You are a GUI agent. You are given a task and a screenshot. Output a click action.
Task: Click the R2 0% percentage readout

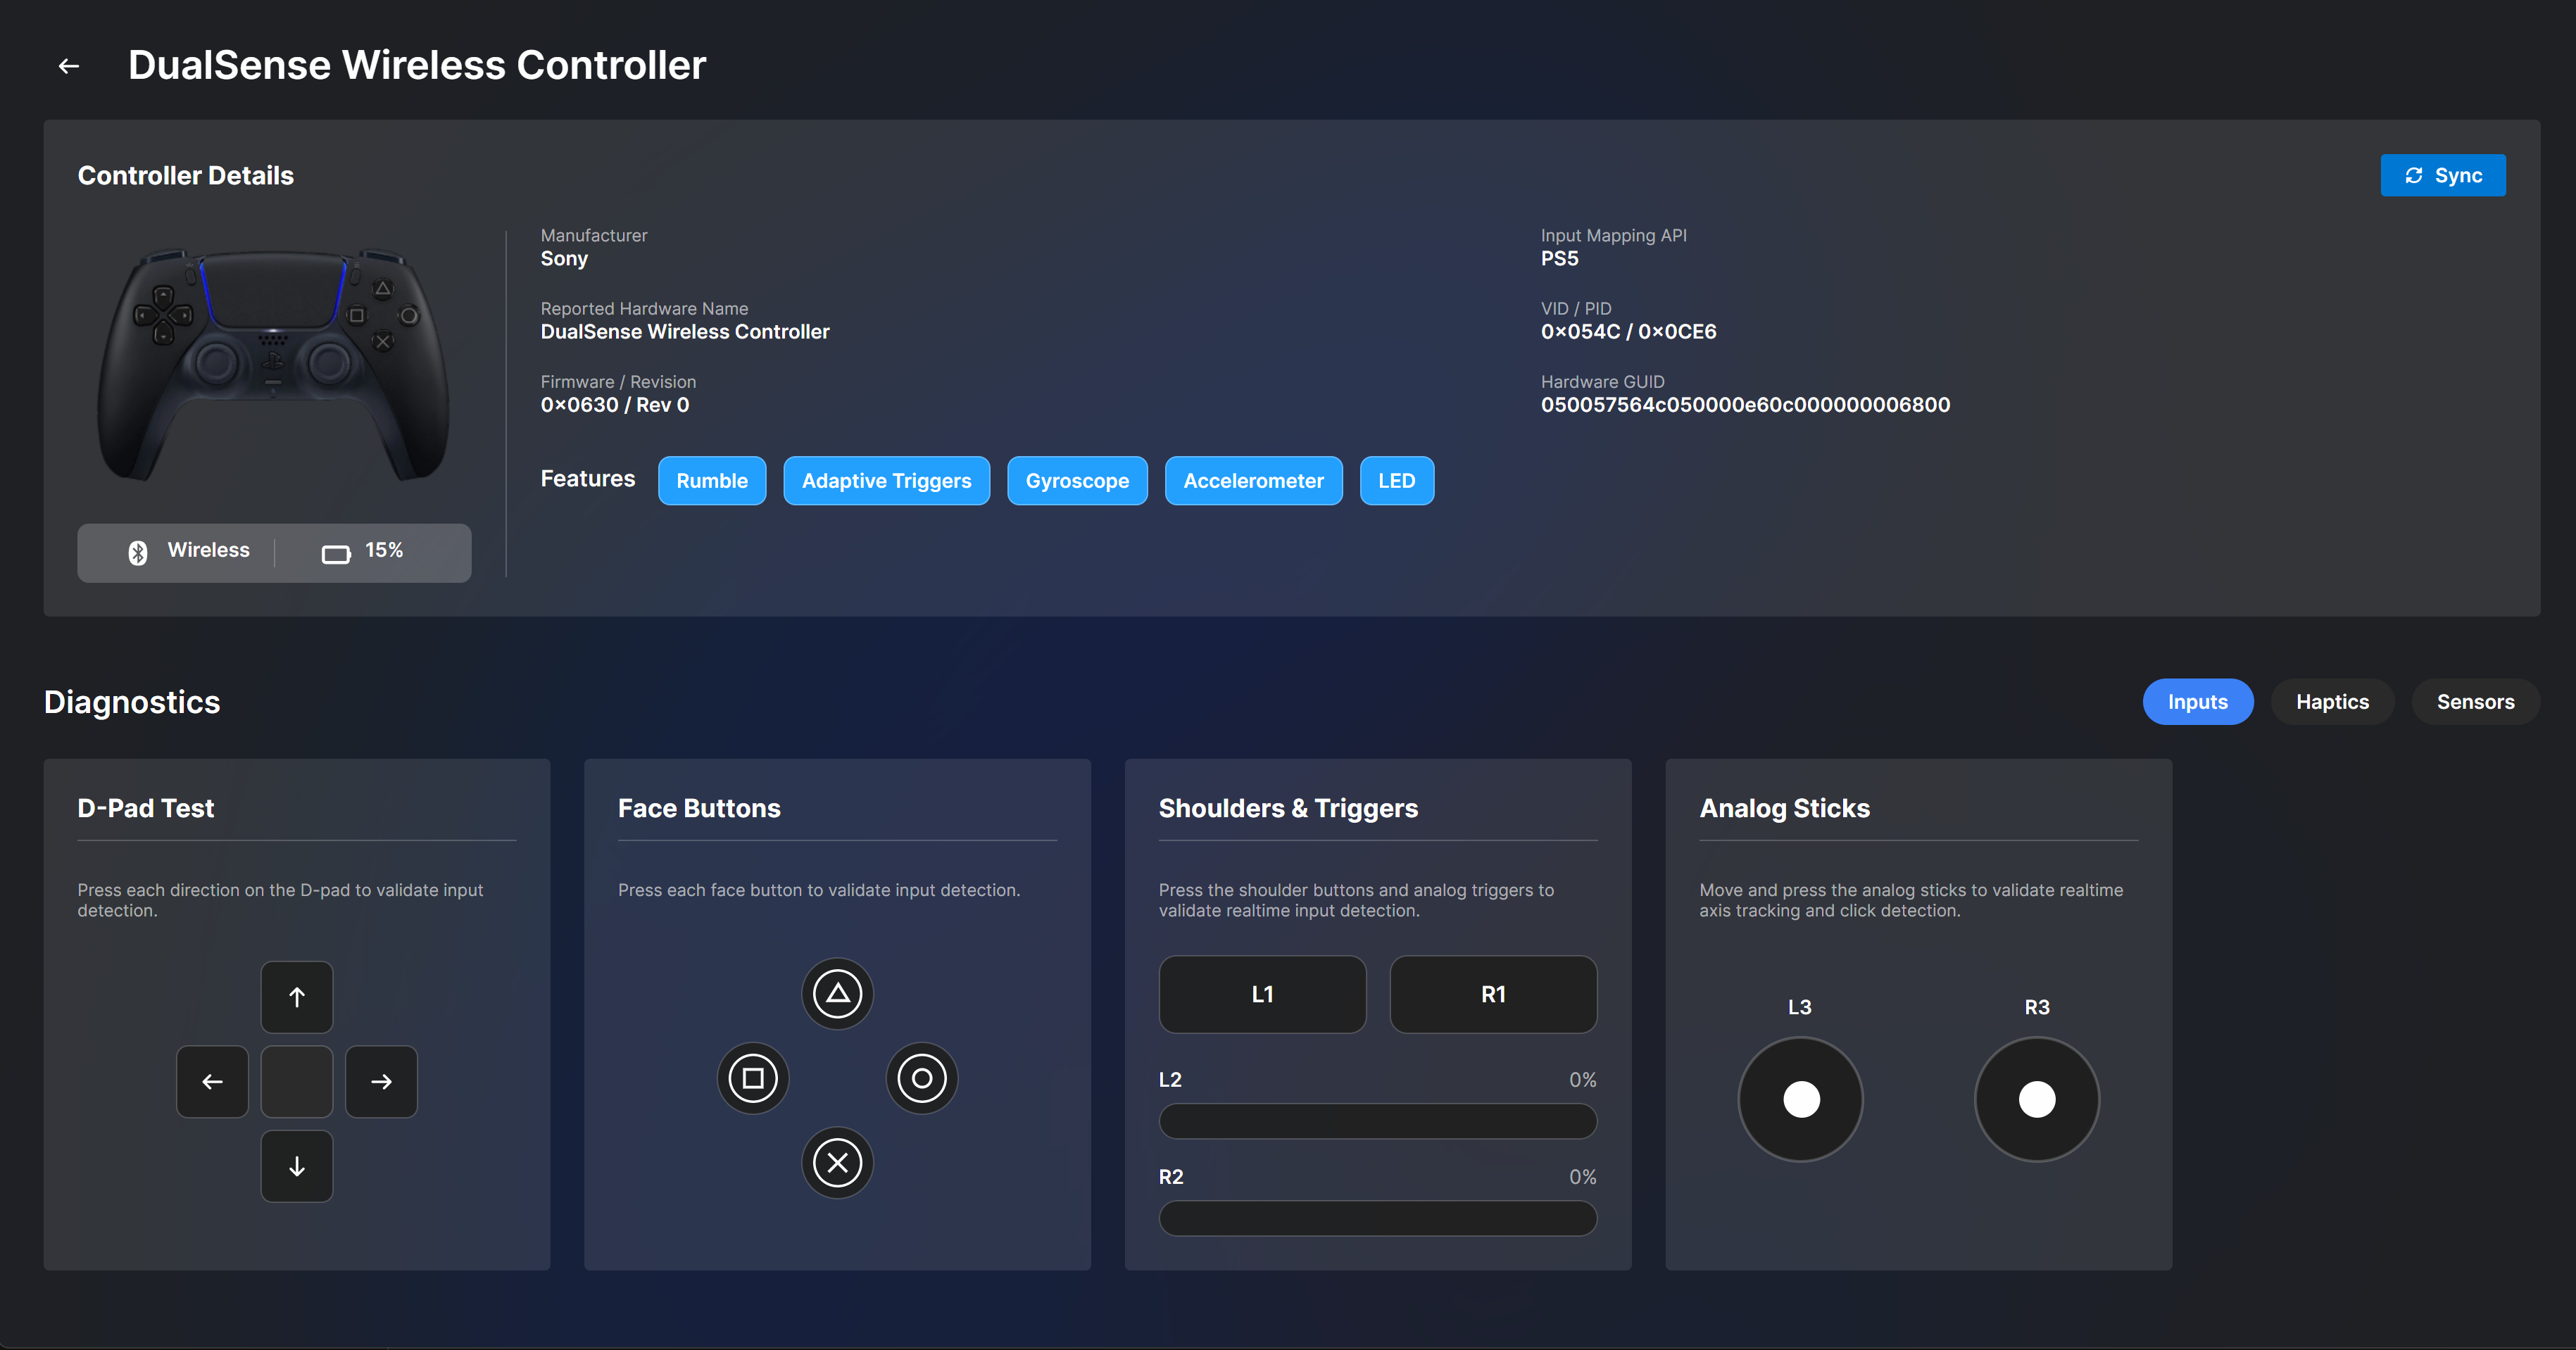click(1582, 1177)
